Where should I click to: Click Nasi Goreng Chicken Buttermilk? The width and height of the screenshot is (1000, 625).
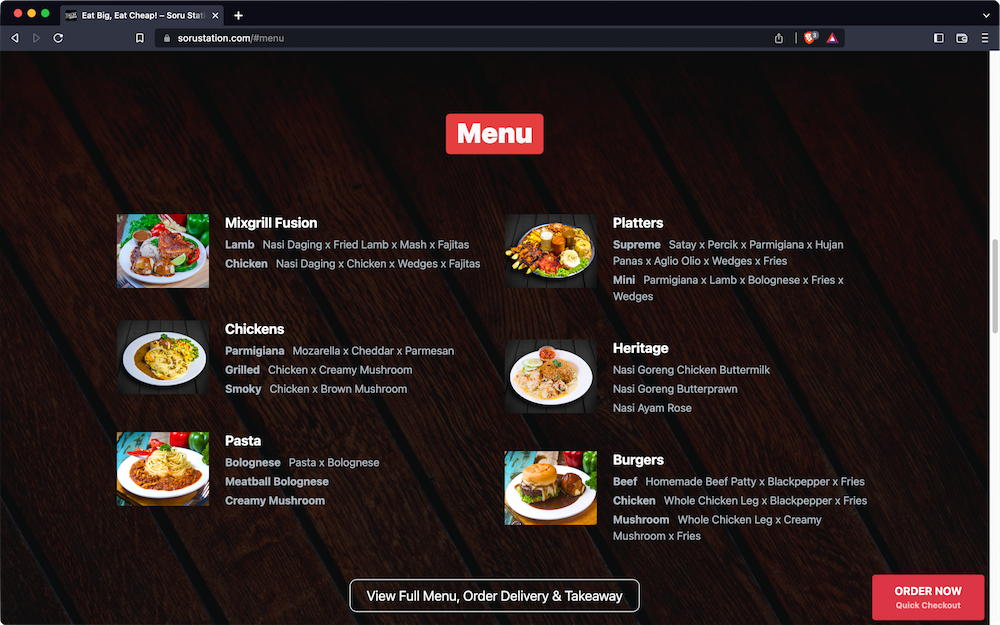click(691, 370)
